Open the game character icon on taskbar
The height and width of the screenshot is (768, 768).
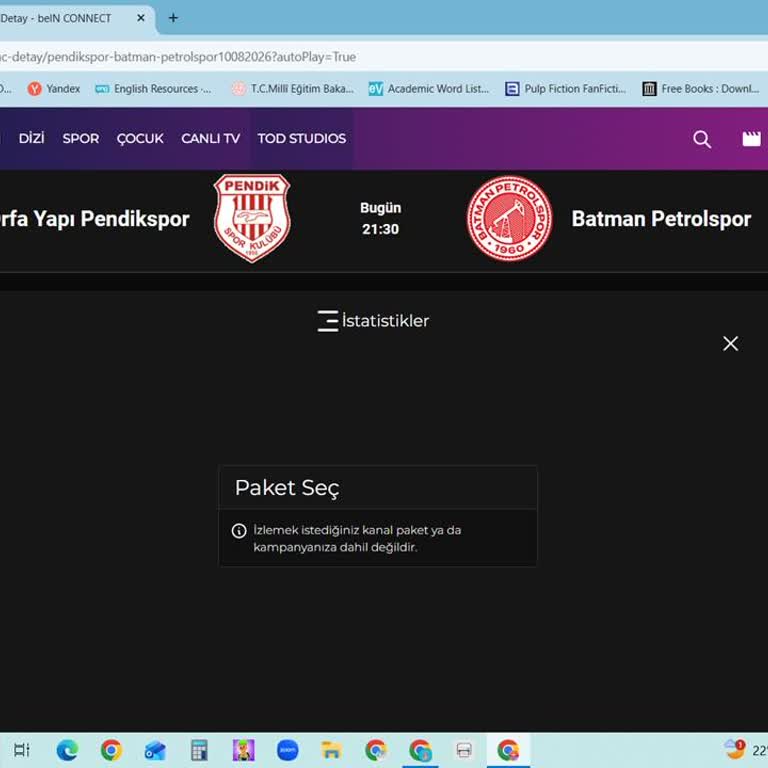[x=243, y=750]
